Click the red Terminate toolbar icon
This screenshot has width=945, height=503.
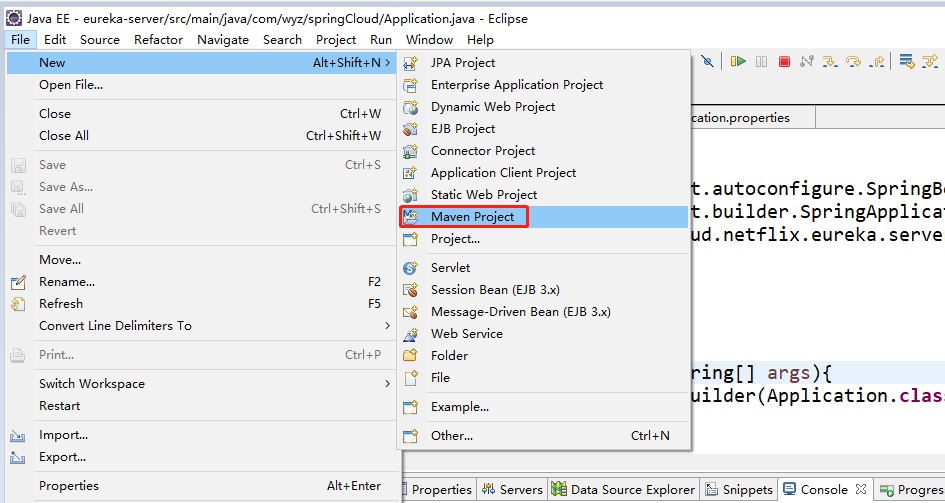click(x=784, y=61)
